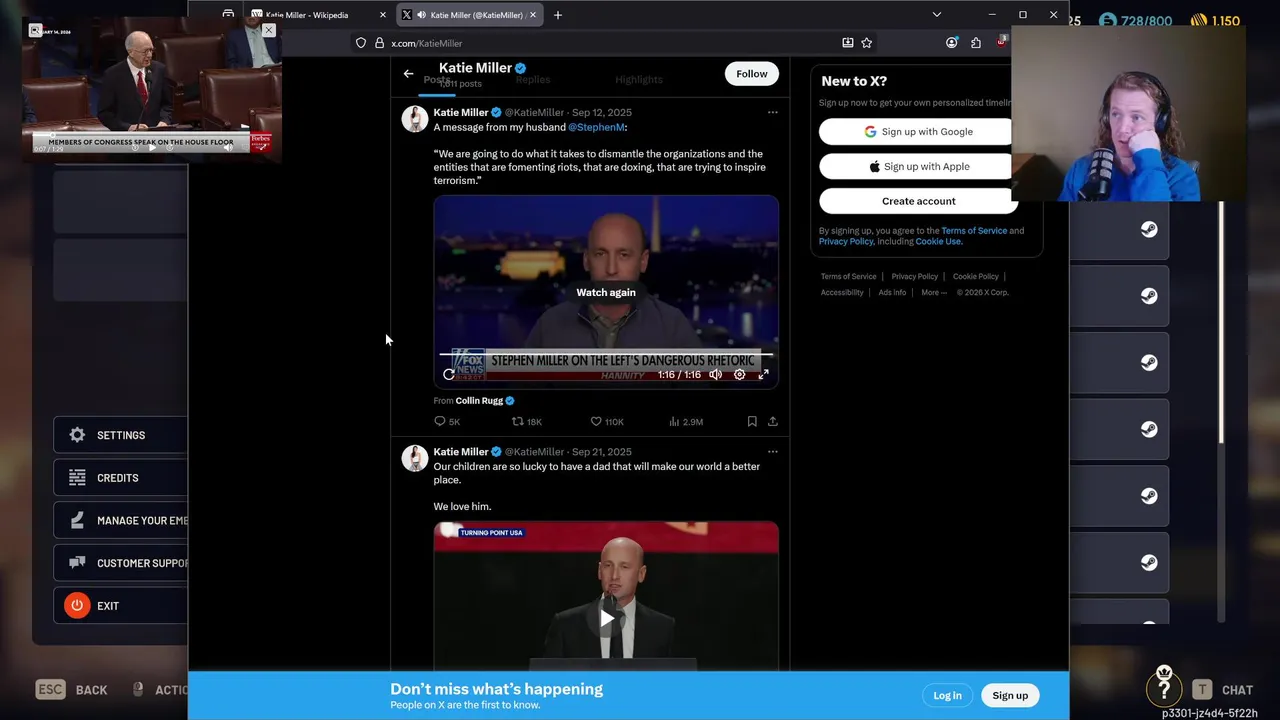
Task: Open replies with 5K comments
Action: point(447,422)
